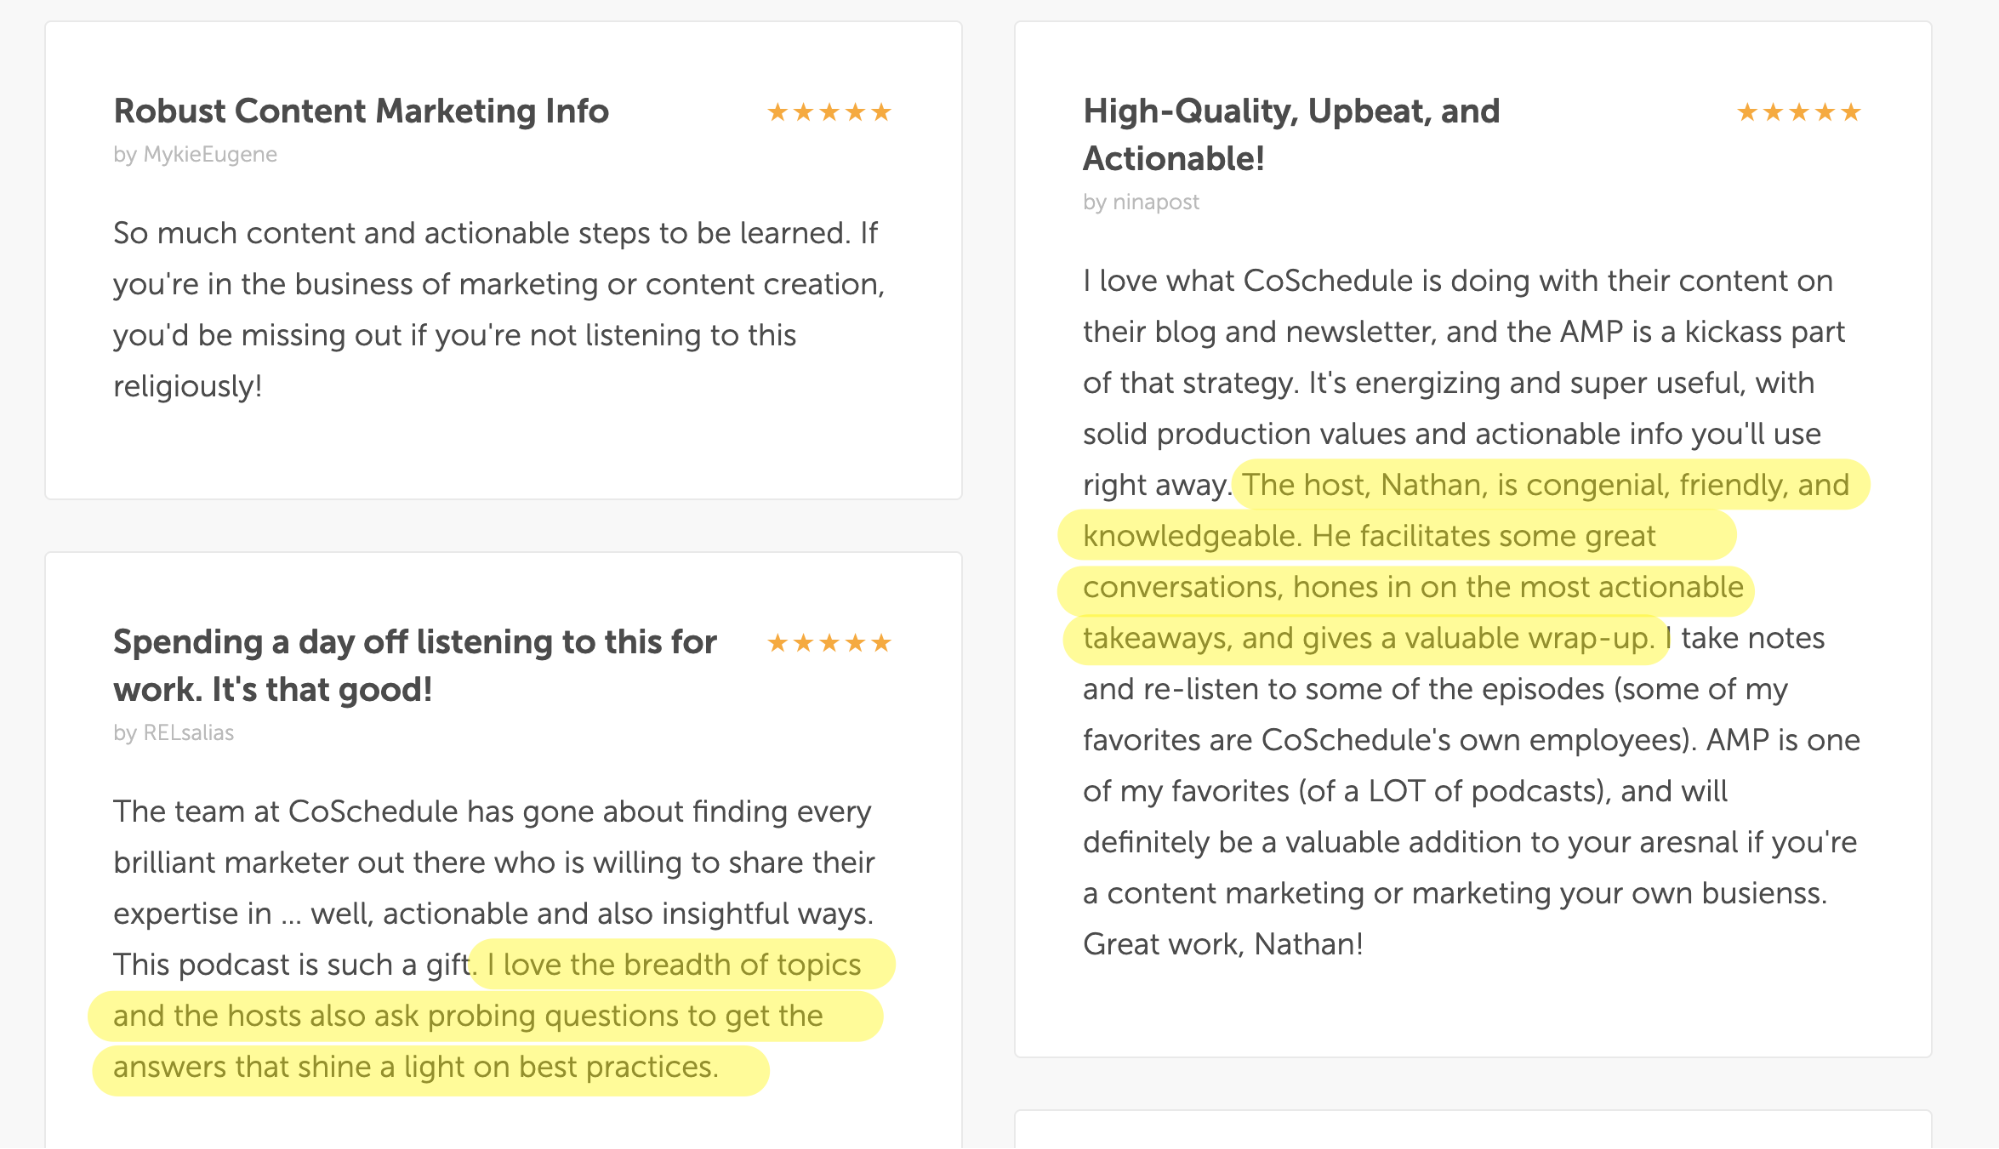Click the star rating on High-Quality, Upbeat review
1999x1149 pixels.
(x=1799, y=112)
